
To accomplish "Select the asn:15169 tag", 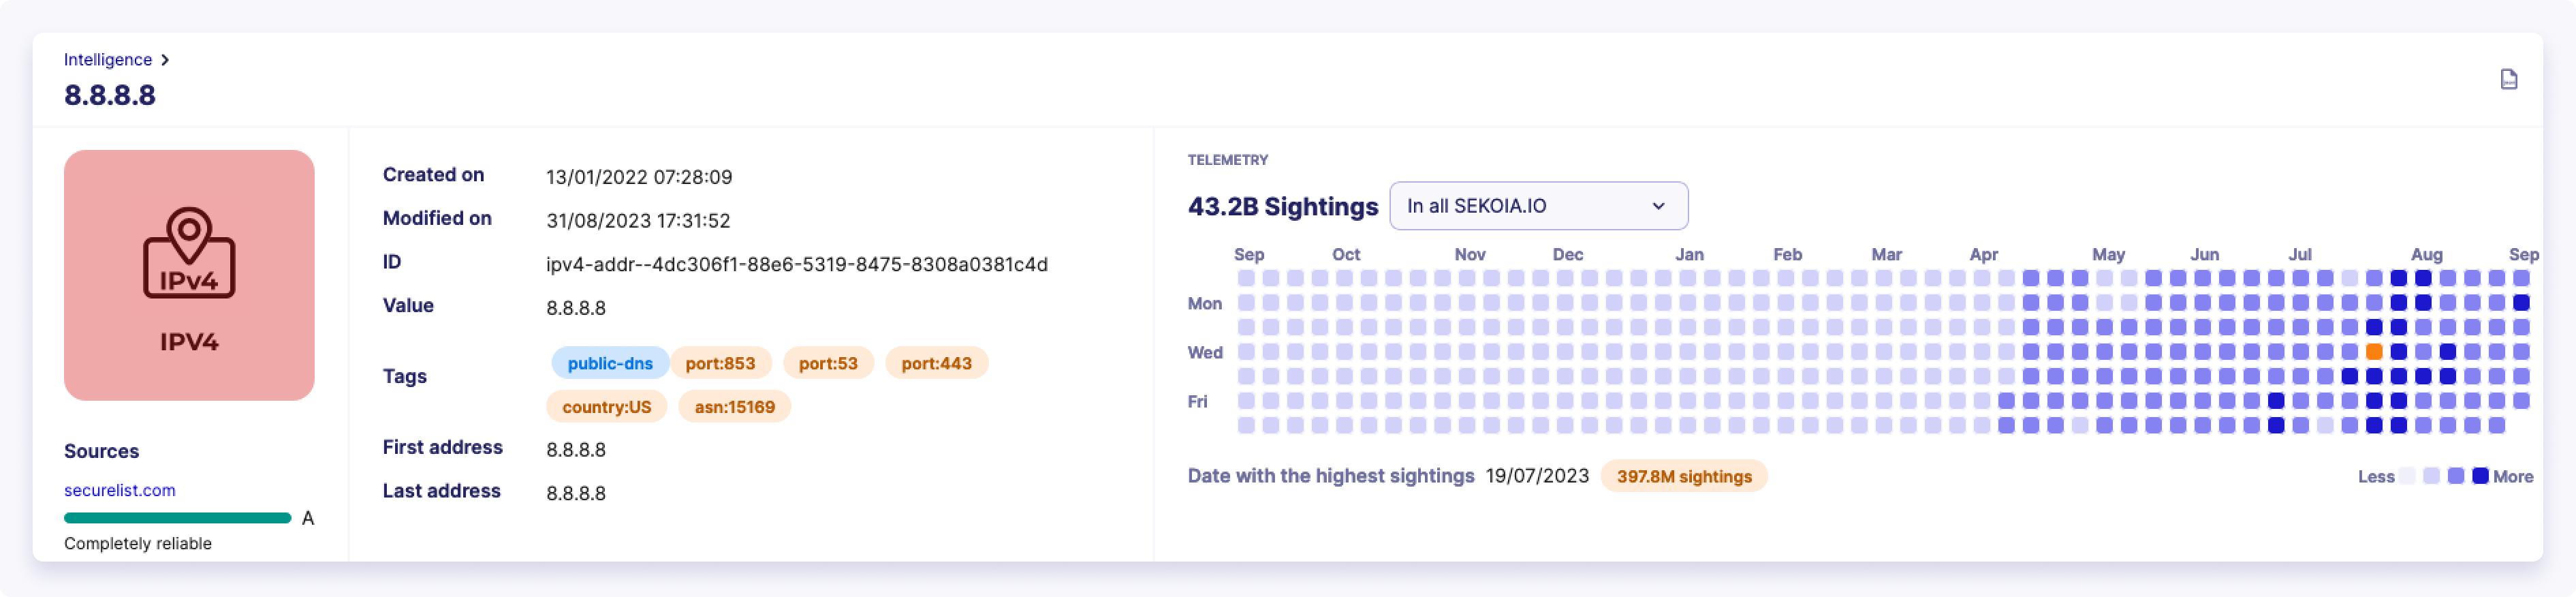I will click(735, 407).
